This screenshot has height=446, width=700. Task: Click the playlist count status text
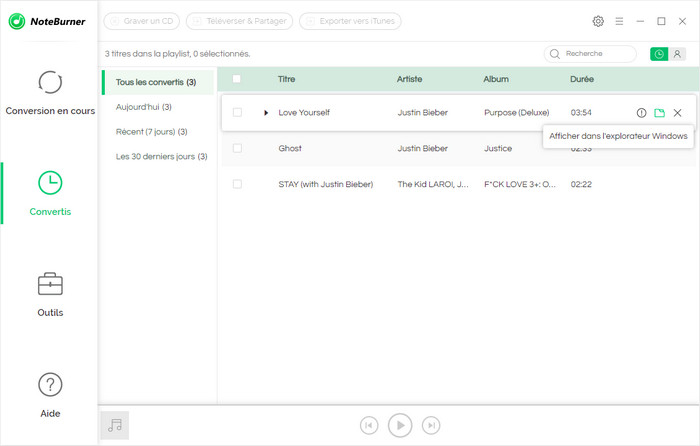tap(178, 54)
